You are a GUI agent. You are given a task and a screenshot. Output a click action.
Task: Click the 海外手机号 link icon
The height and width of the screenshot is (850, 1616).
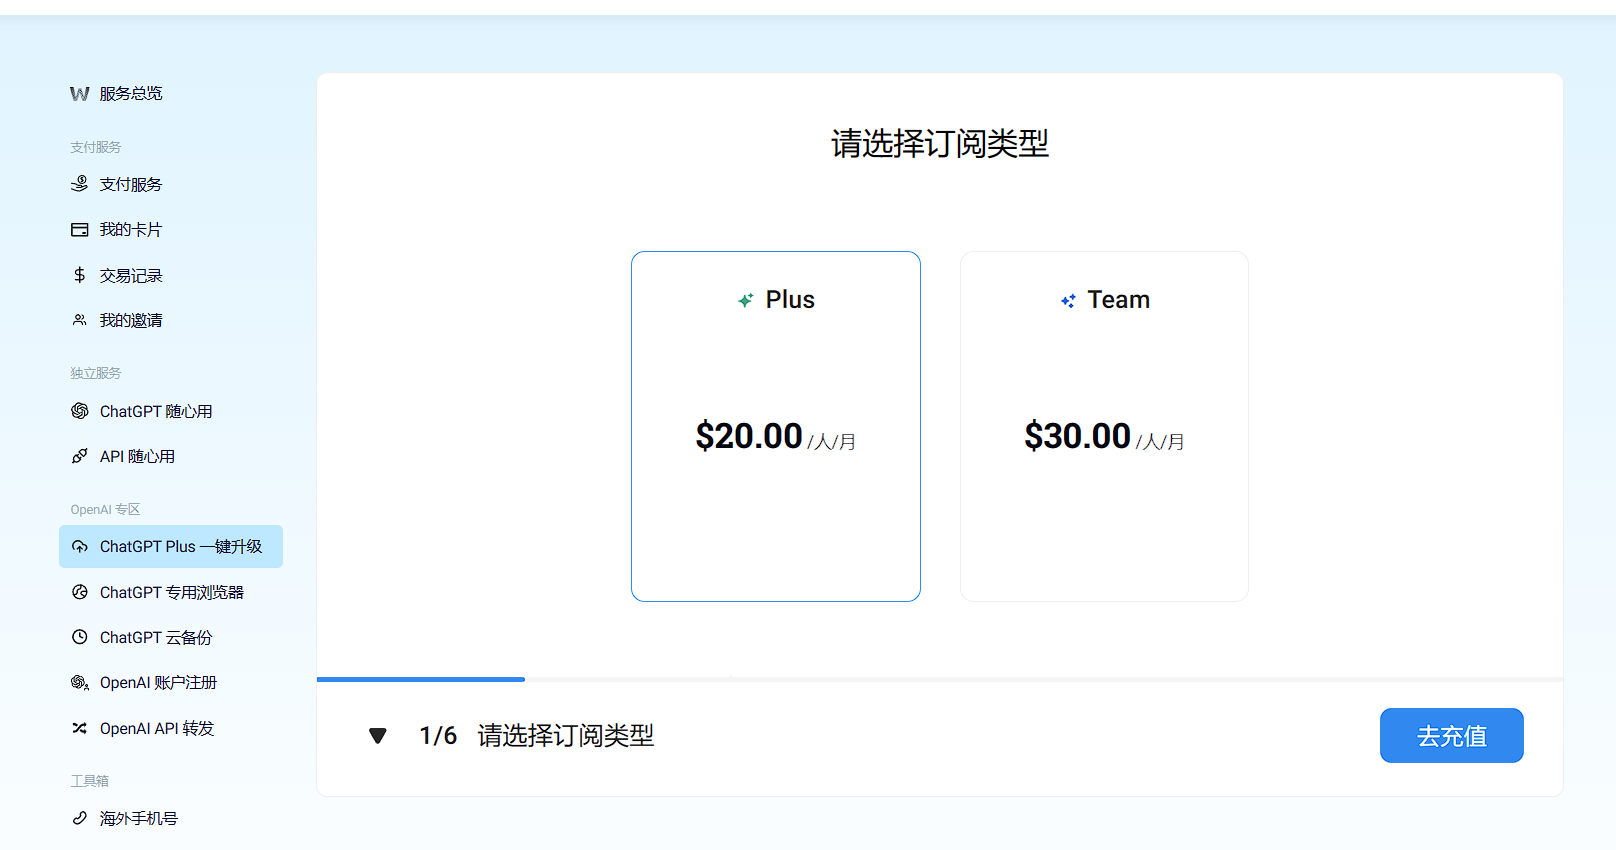tap(80, 818)
